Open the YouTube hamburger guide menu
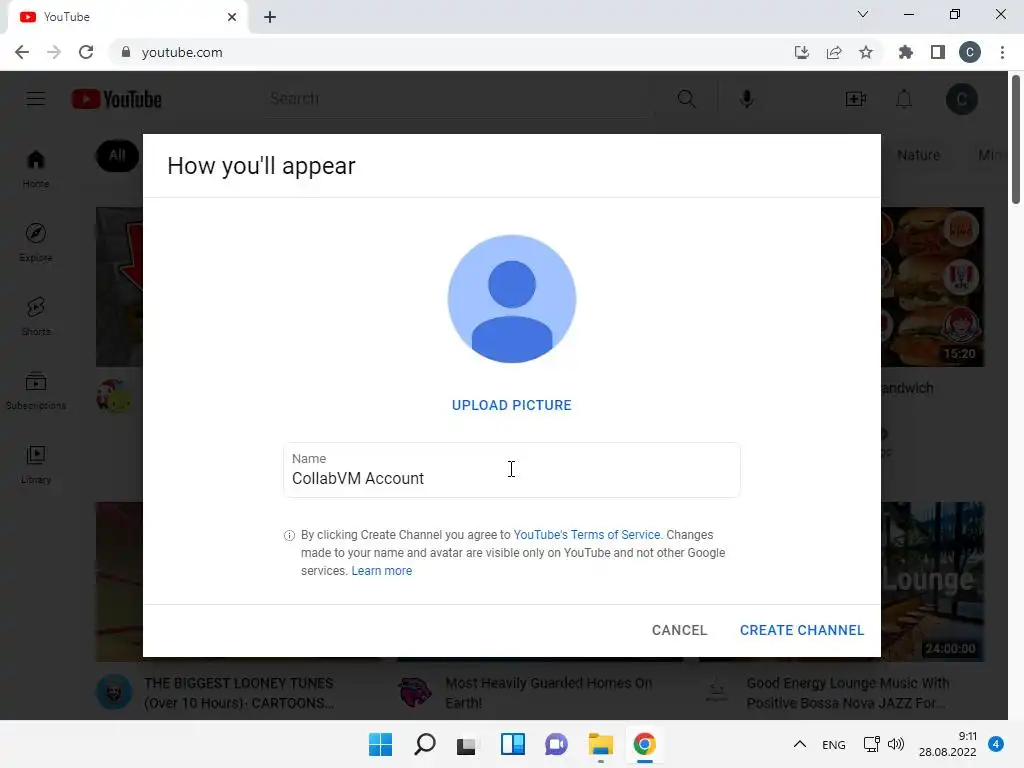Image resolution: width=1024 pixels, height=768 pixels. 35,99
